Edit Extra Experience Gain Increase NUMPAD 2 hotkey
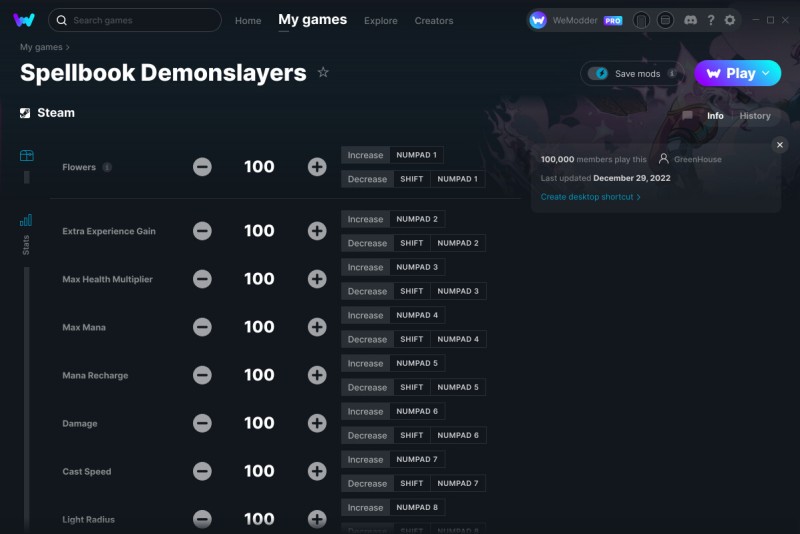The height and width of the screenshot is (534, 800). pos(417,219)
